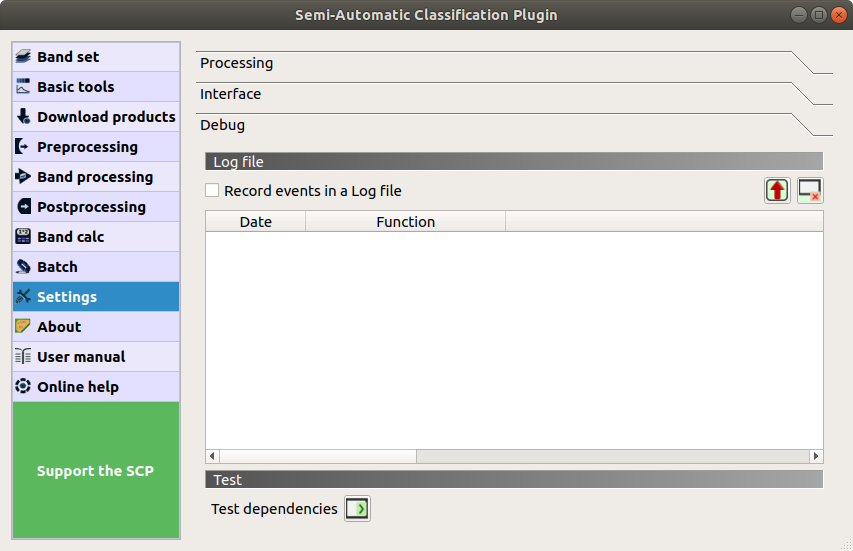Image resolution: width=853 pixels, height=551 pixels.
Task: Click the Band set icon in sidebar
Action: click(23, 57)
